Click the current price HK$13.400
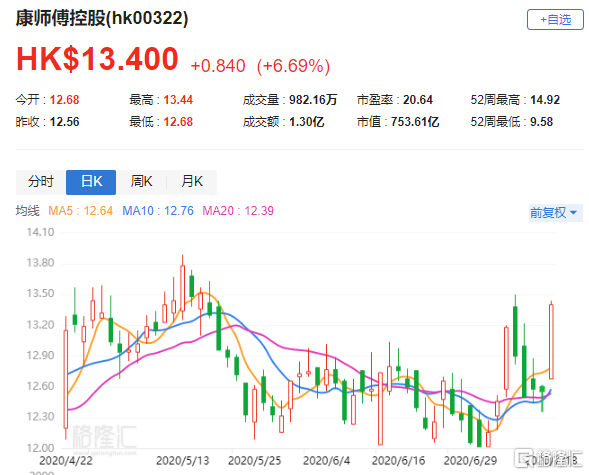 coord(97,59)
